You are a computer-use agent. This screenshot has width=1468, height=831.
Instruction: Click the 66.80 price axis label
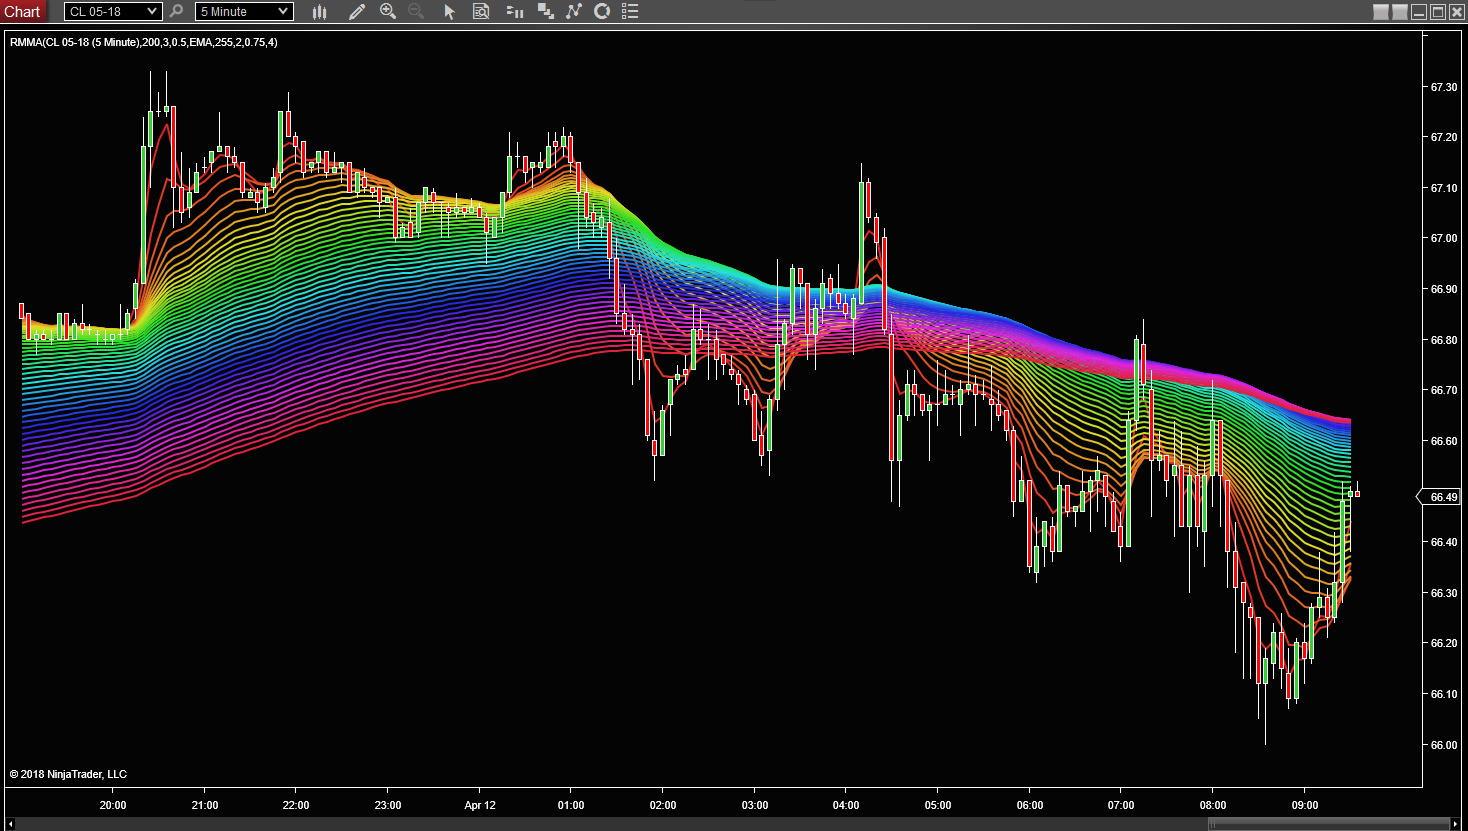[1444, 340]
